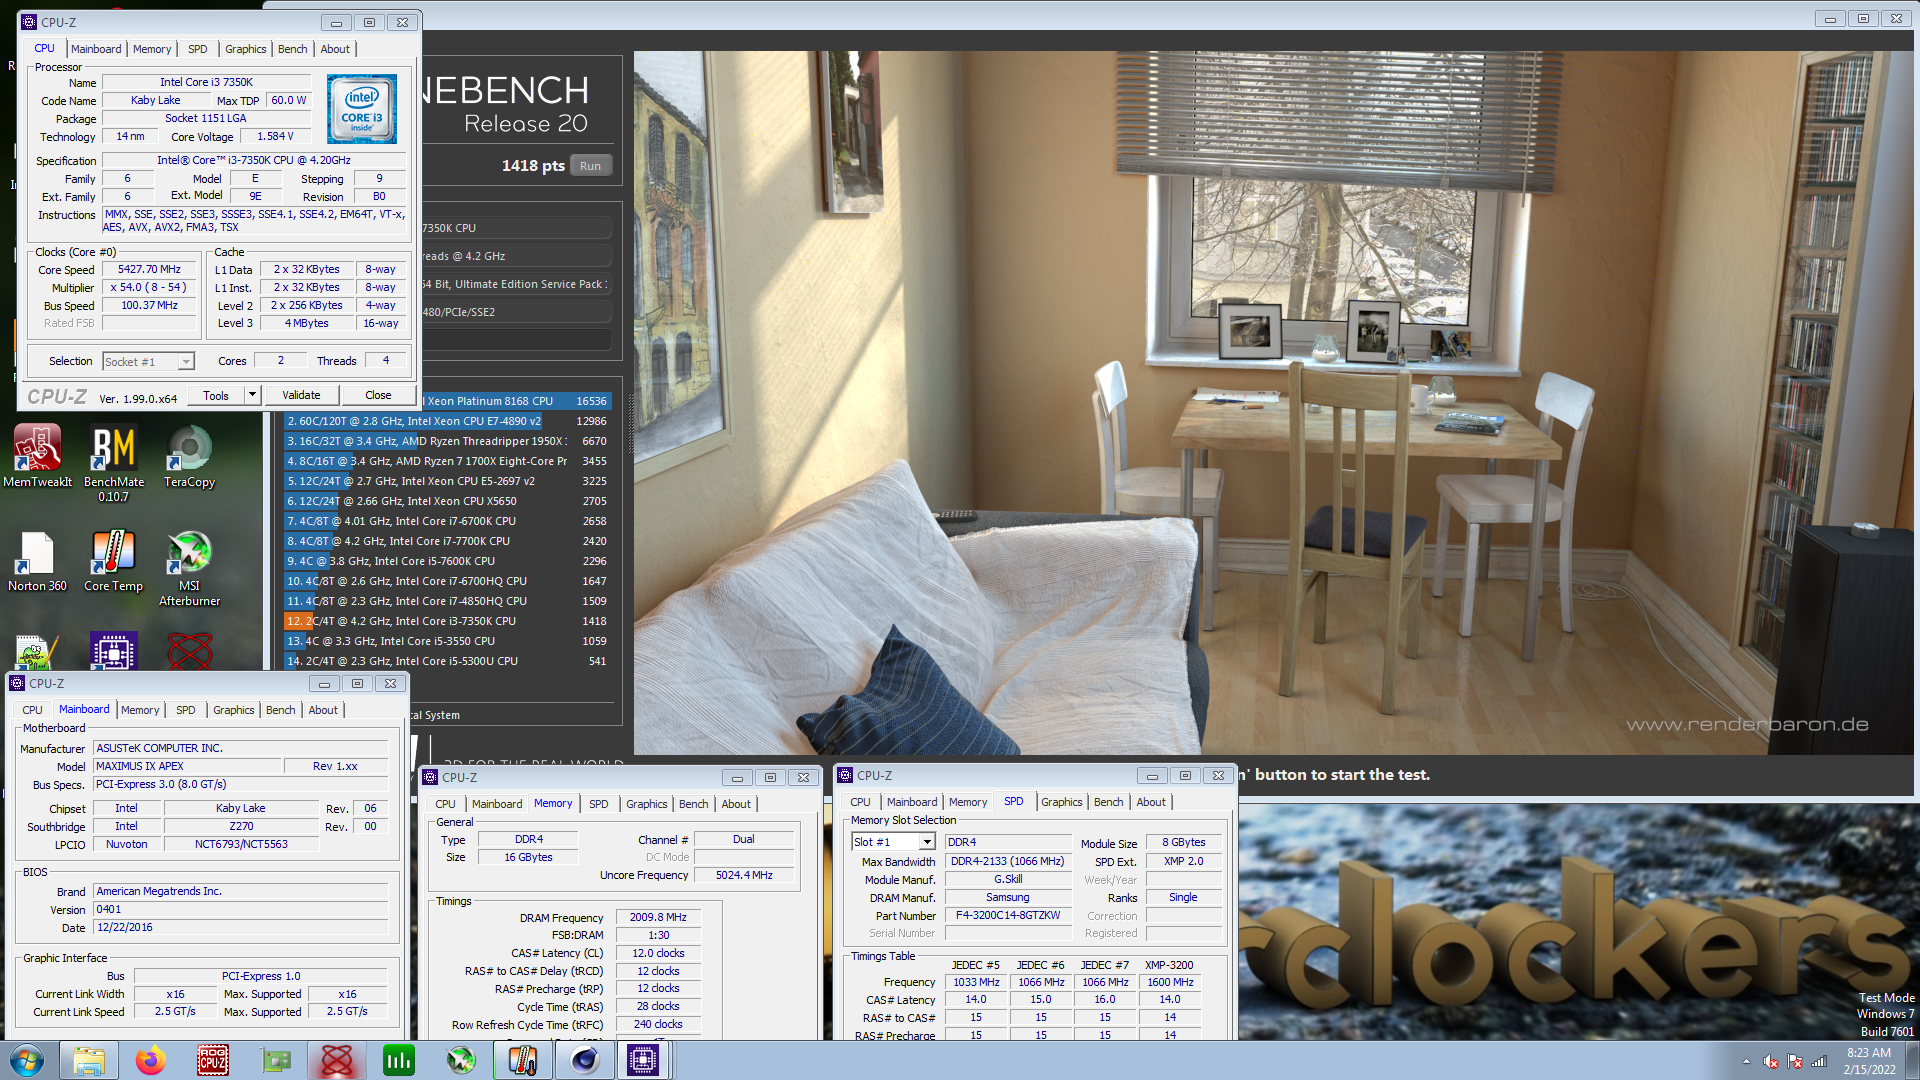Open Graphics tab in the Mainboard CPU-Z window

coord(234,710)
